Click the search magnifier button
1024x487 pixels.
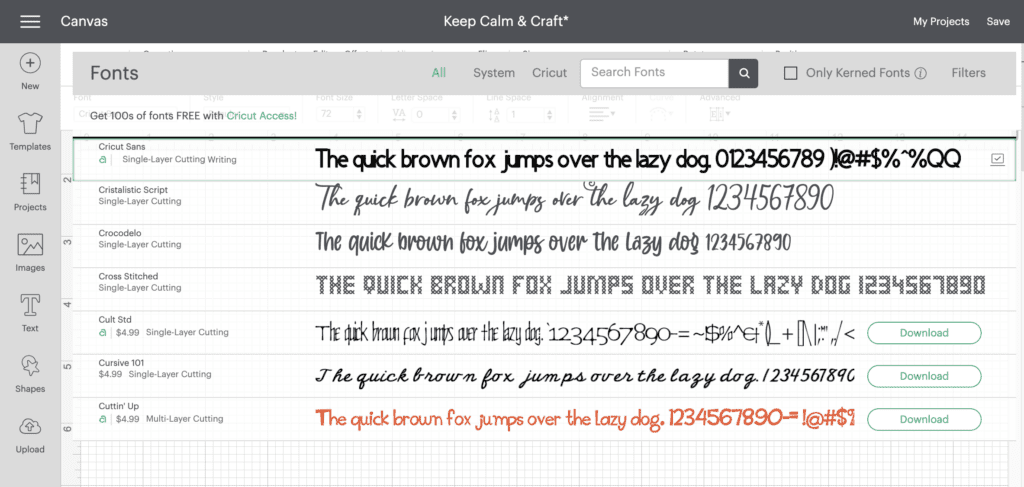tap(744, 73)
